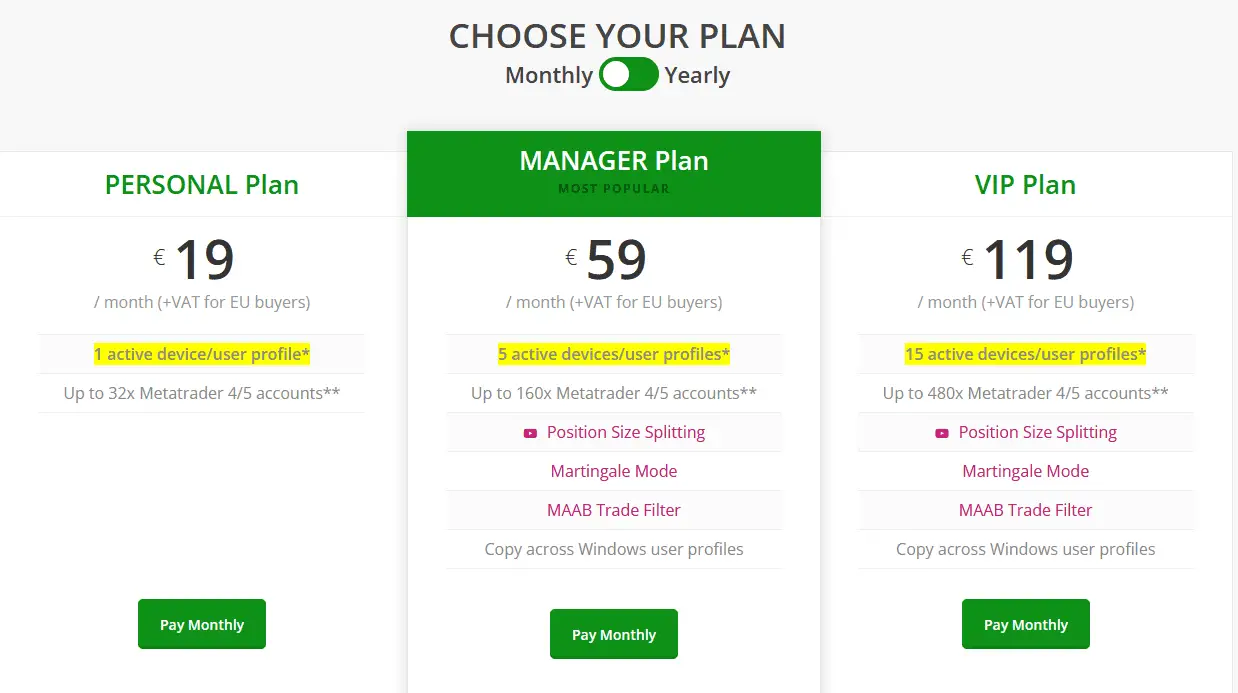Click the YouTube icon in VIP Plan
Image resolution: width=1238 pixels, height=693 pixels.
(x=942, y=433)
